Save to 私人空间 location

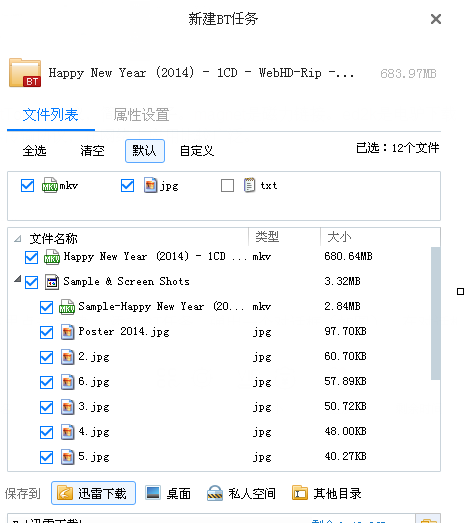pos(242,493)
